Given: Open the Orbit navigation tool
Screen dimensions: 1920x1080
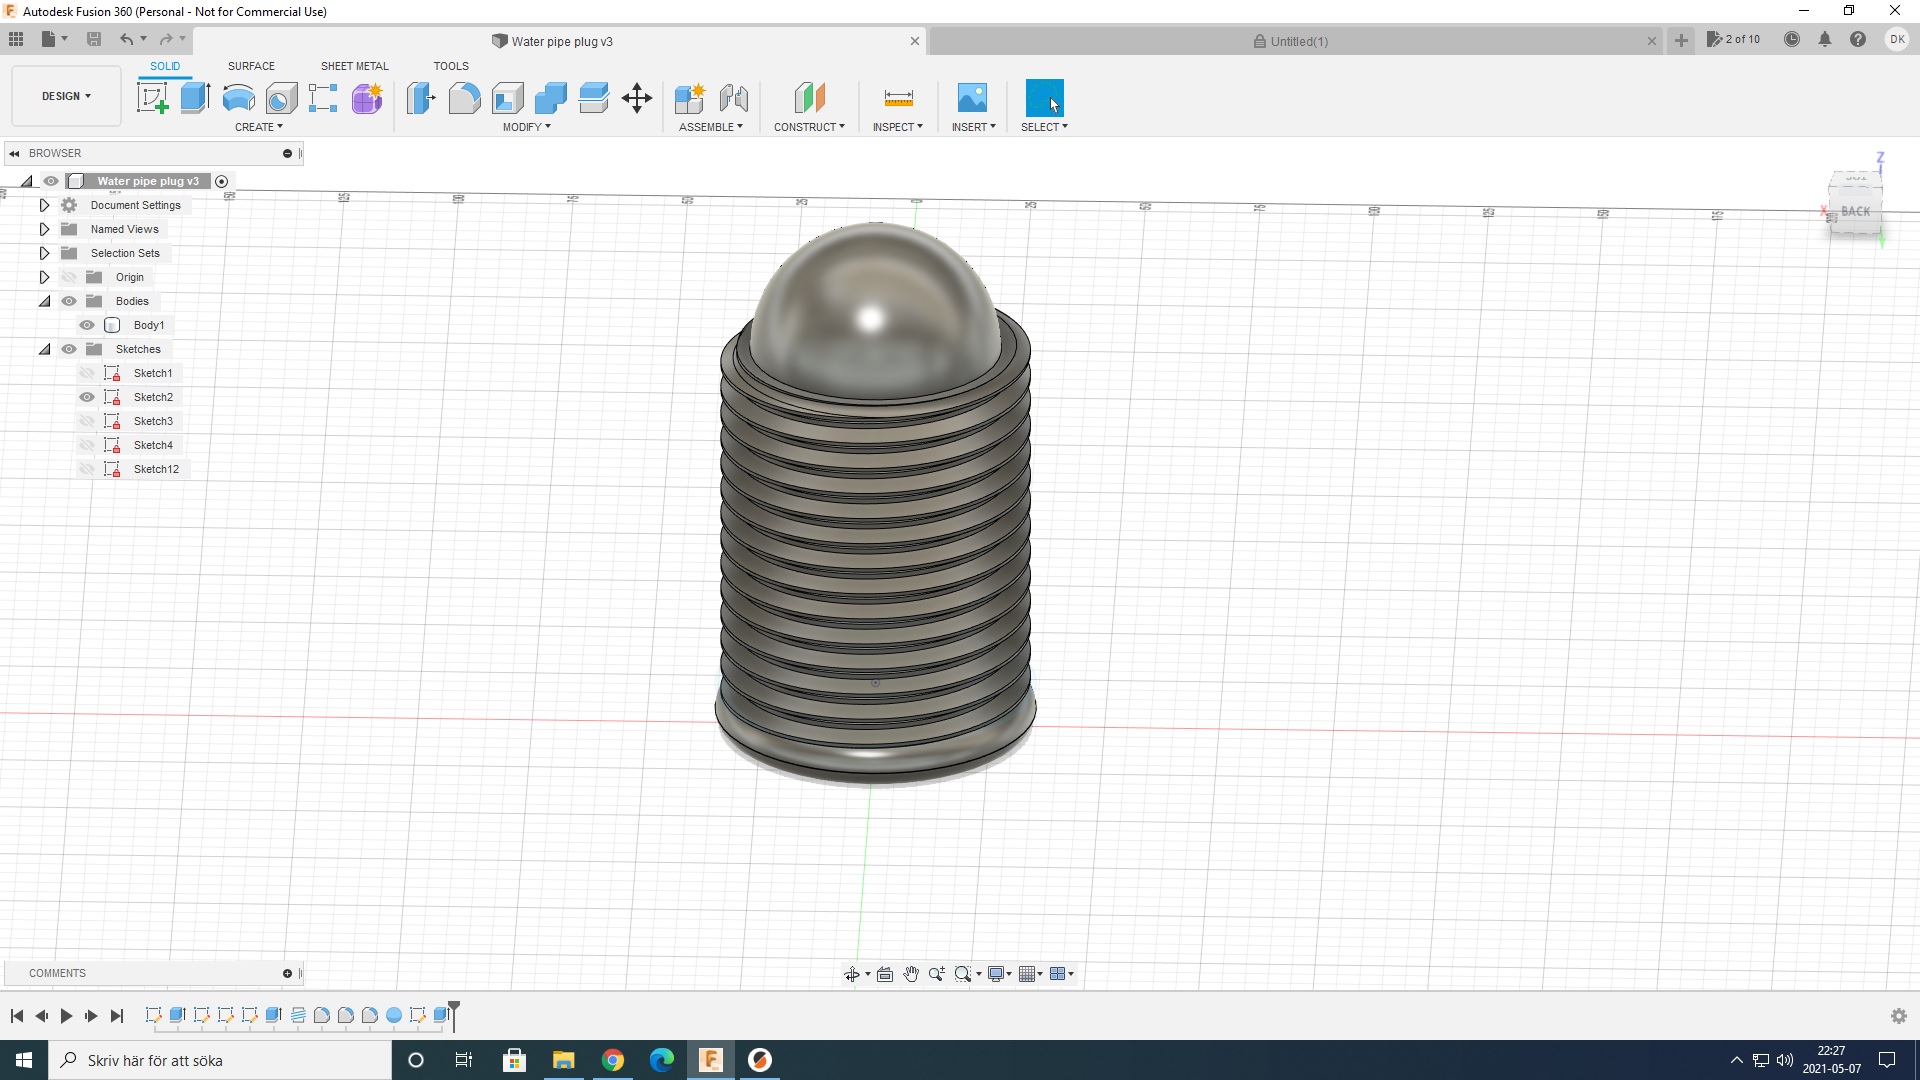Looking at the screenshot, I should (x=851, y=974).
